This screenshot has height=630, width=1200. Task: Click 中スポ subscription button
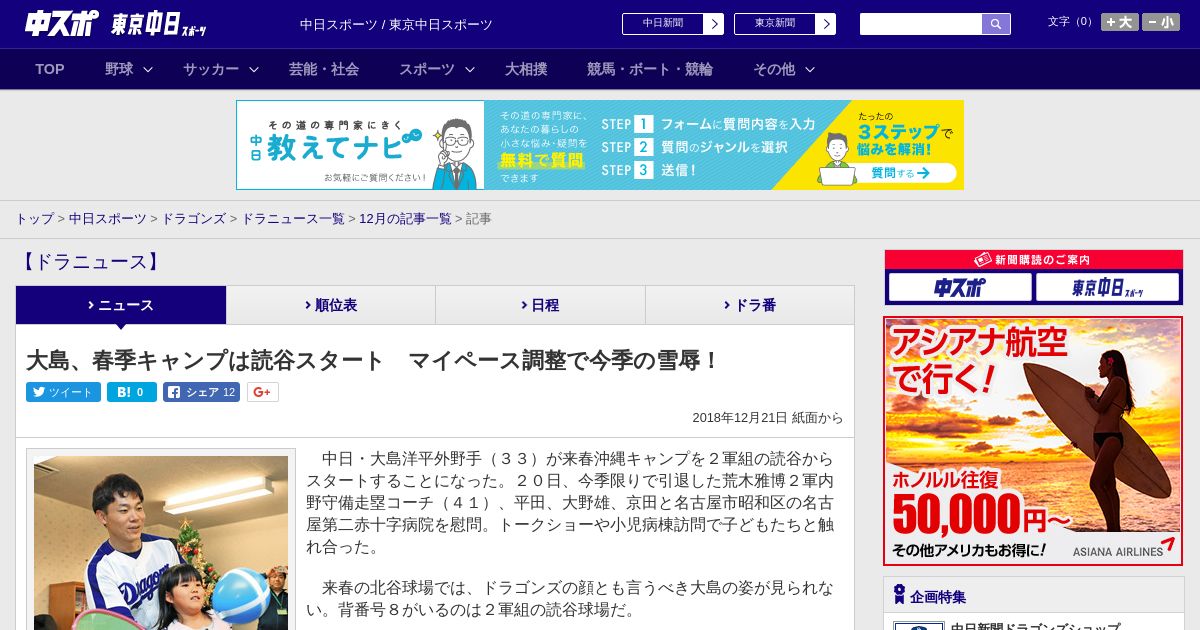coord(960,287)
